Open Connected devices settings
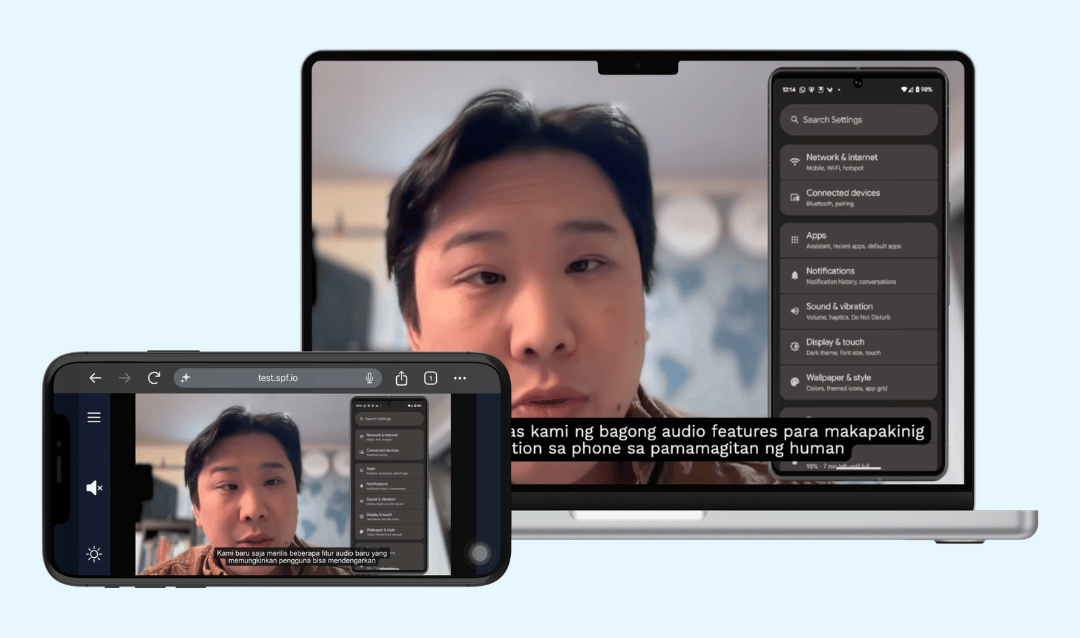The width and height of the screenshot is (1080, 638). pyautogui.click(x=859, y=198)
